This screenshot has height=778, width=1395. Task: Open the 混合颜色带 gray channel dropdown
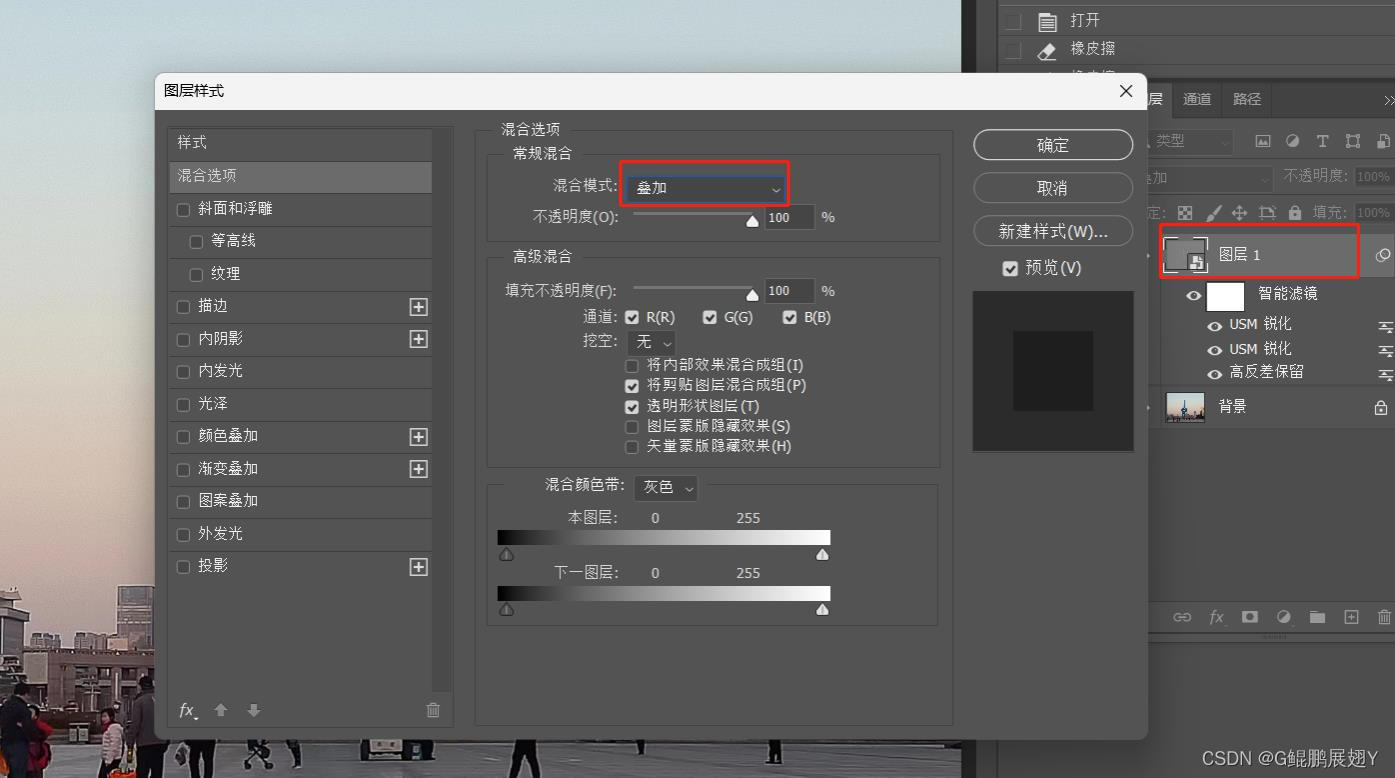pos(666,487)
